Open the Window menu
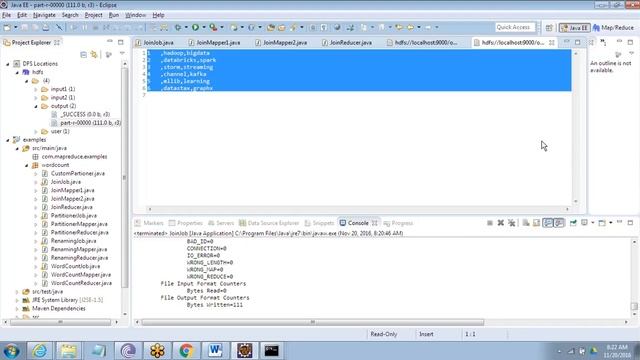Screen dimensions: 640x360 pos(136,15)
